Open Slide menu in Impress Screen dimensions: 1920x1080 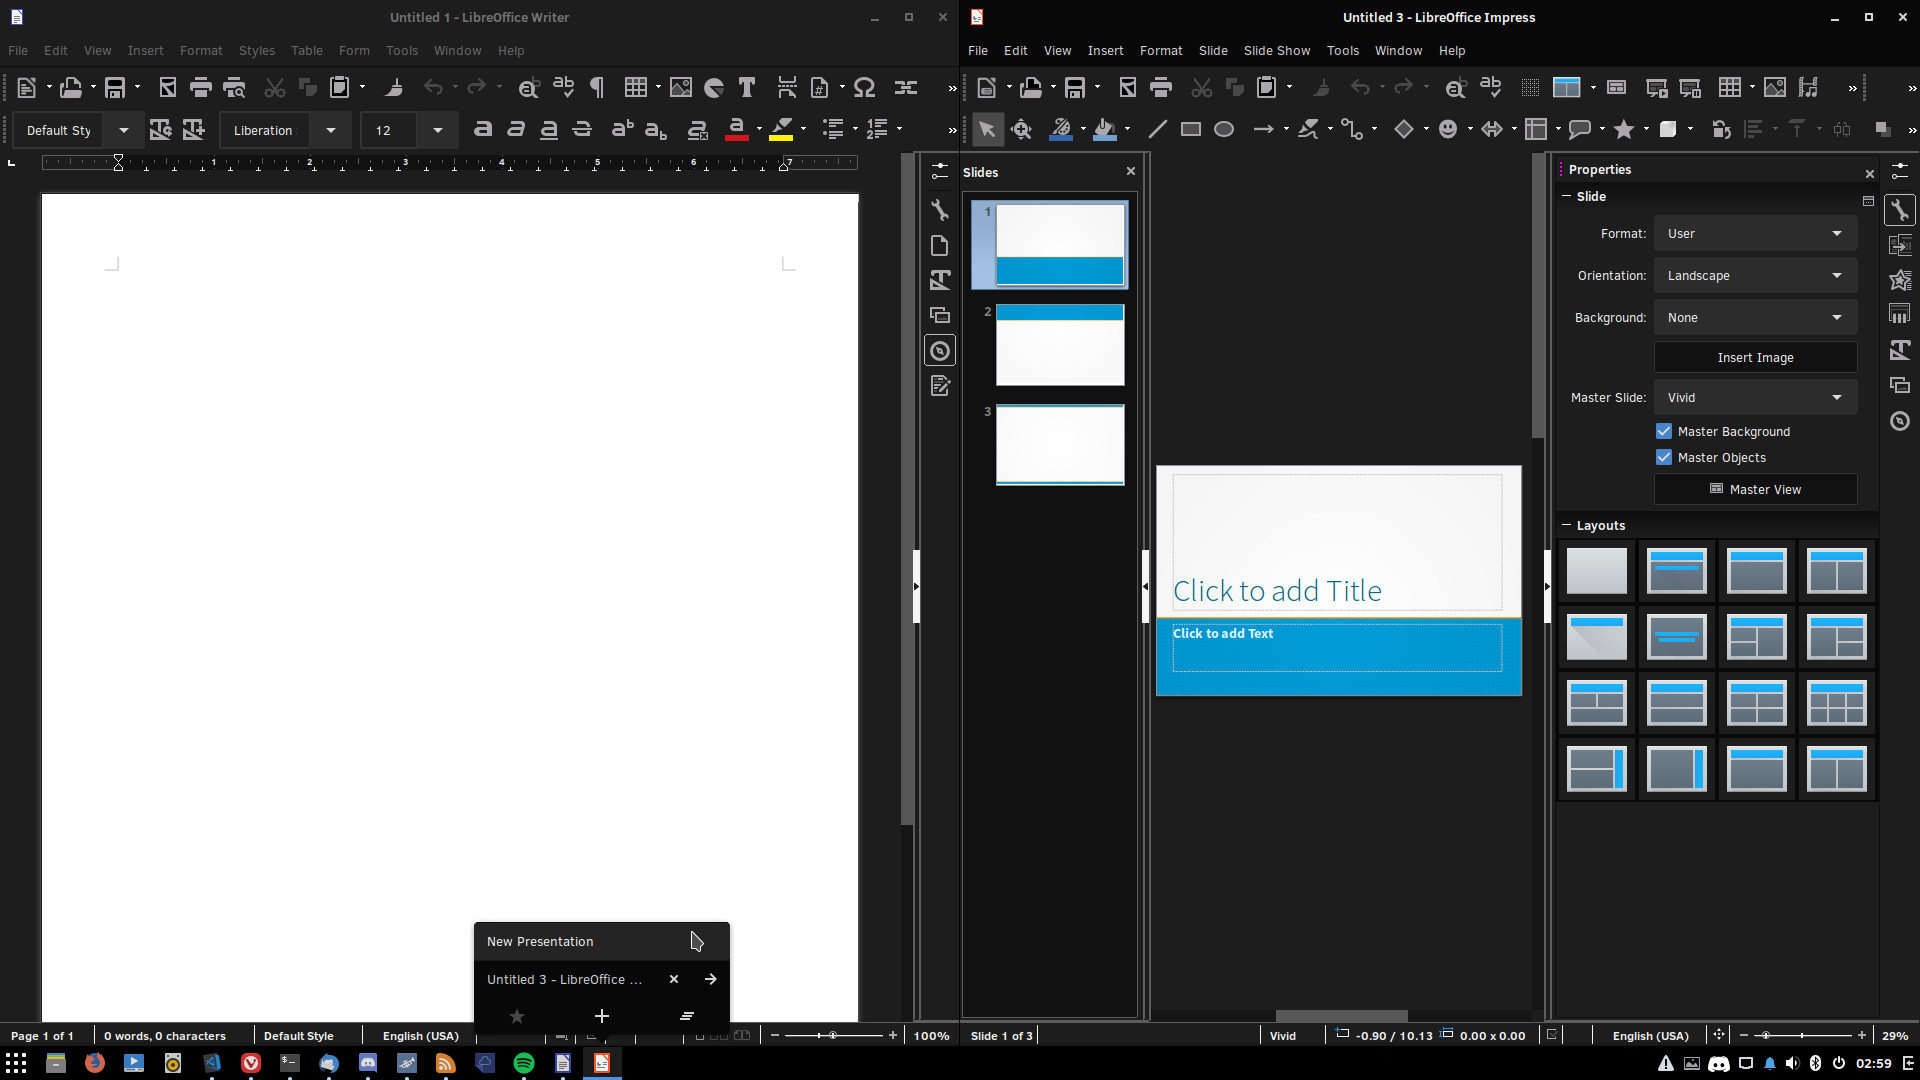point(1213,50)
